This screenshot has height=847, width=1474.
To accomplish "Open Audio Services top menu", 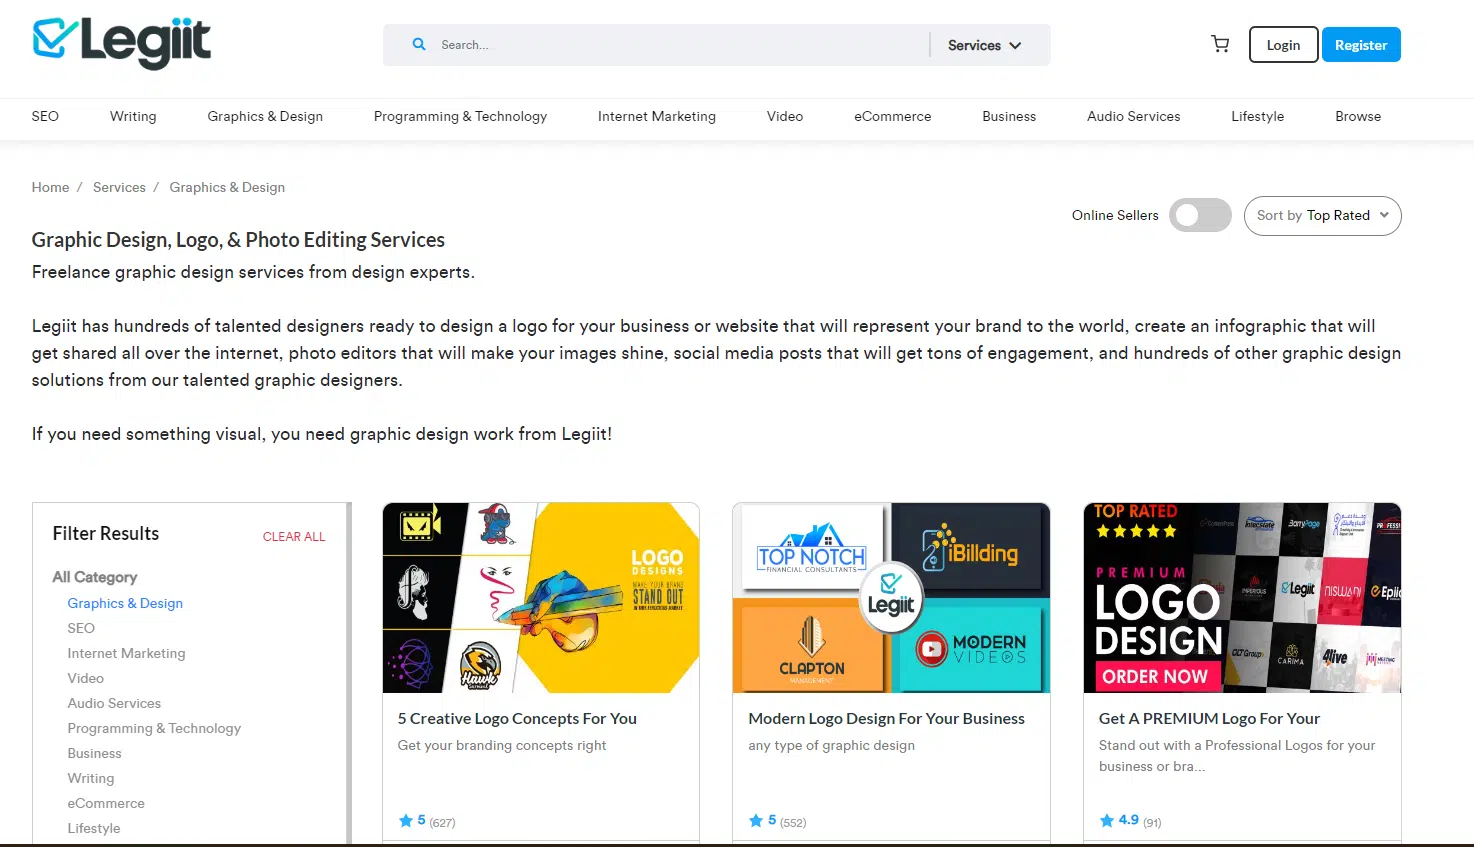I will [x=1133, y=116].
